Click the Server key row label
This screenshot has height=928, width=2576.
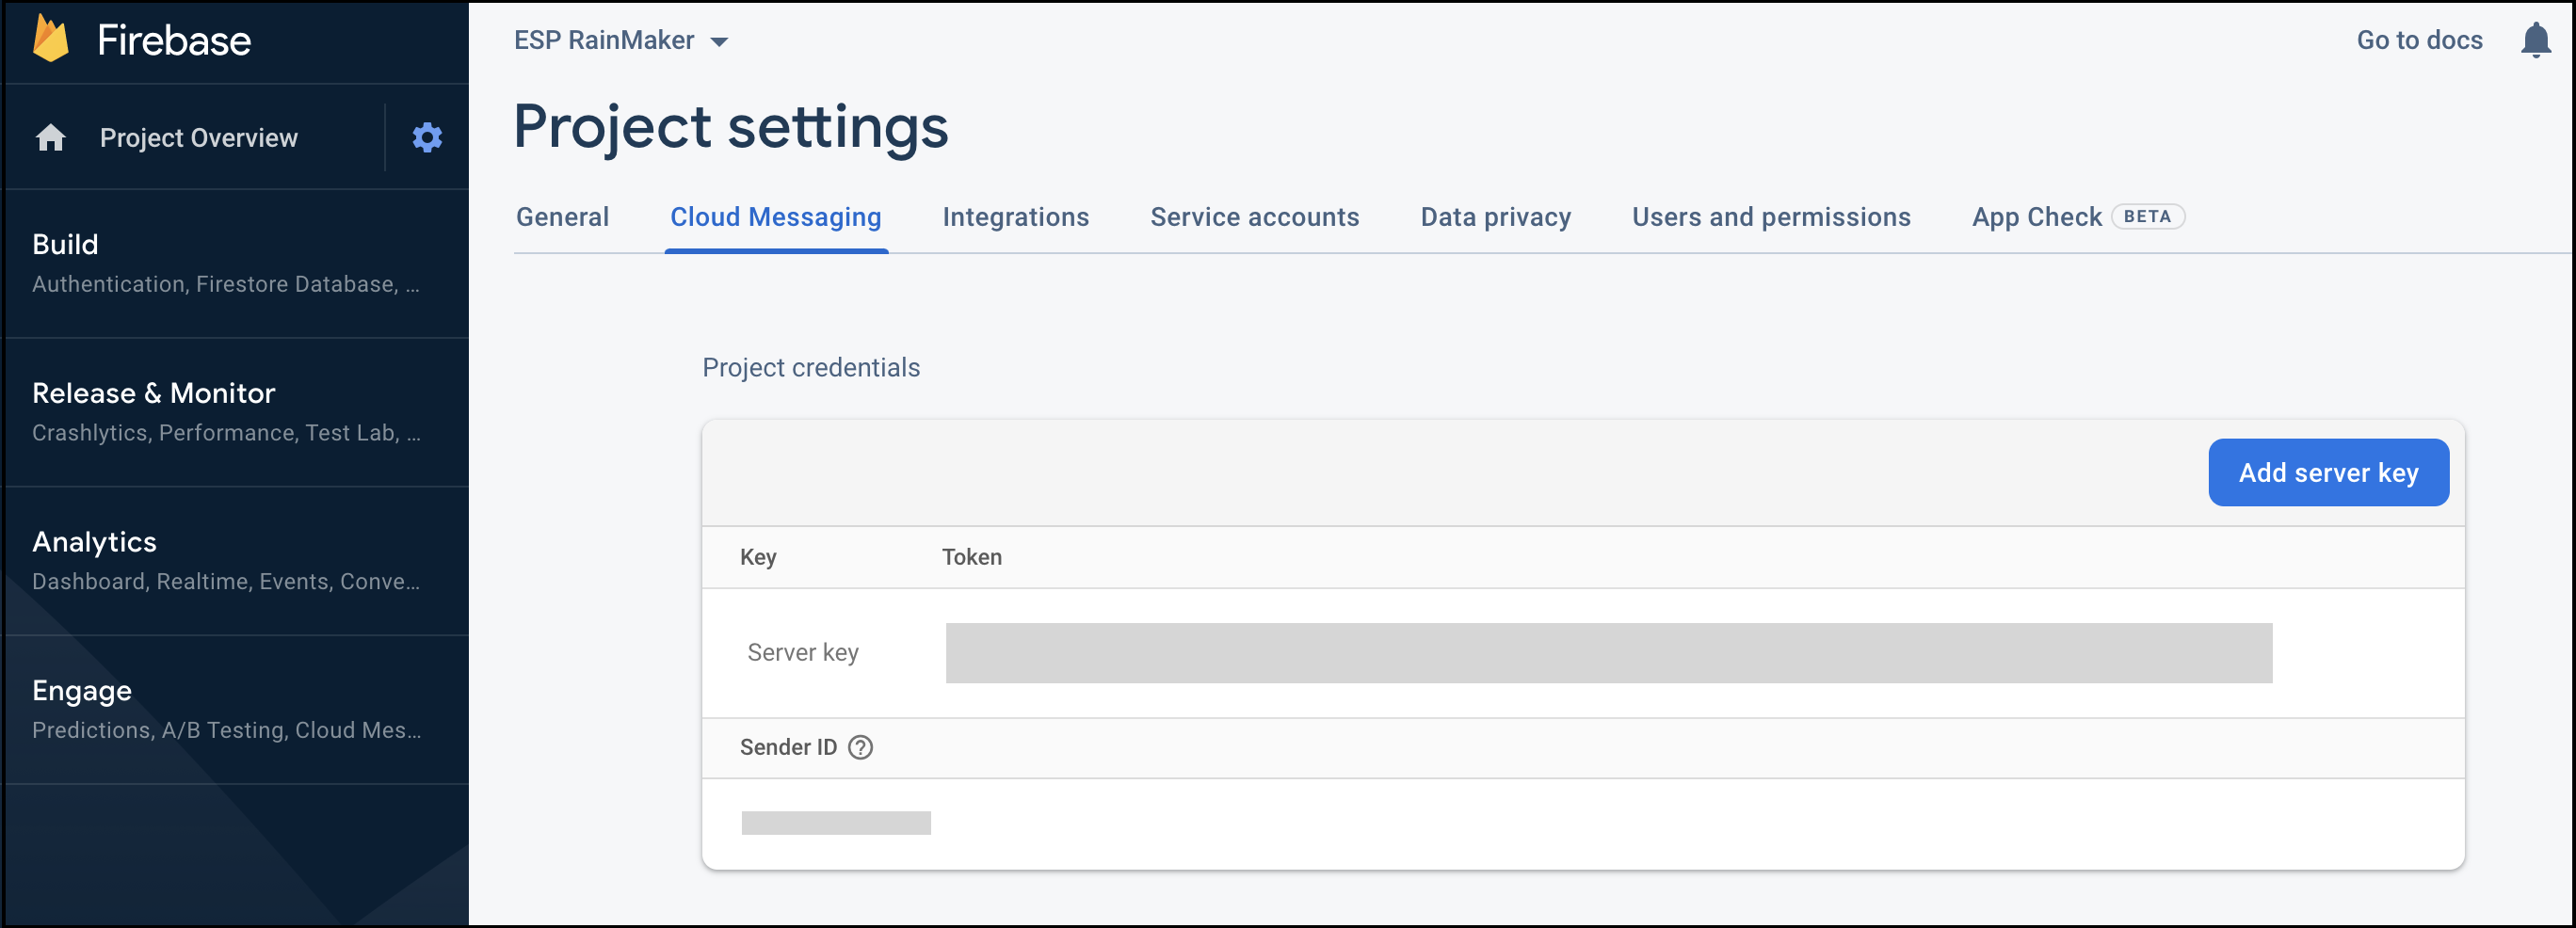[x=803, y=653]
